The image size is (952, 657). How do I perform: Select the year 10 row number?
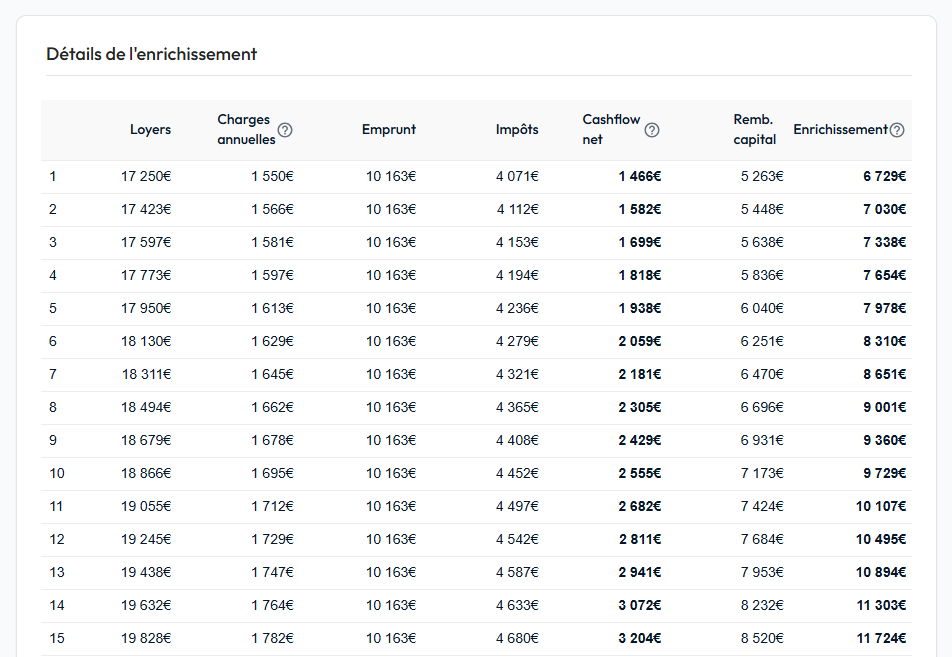tap(56, 474)
